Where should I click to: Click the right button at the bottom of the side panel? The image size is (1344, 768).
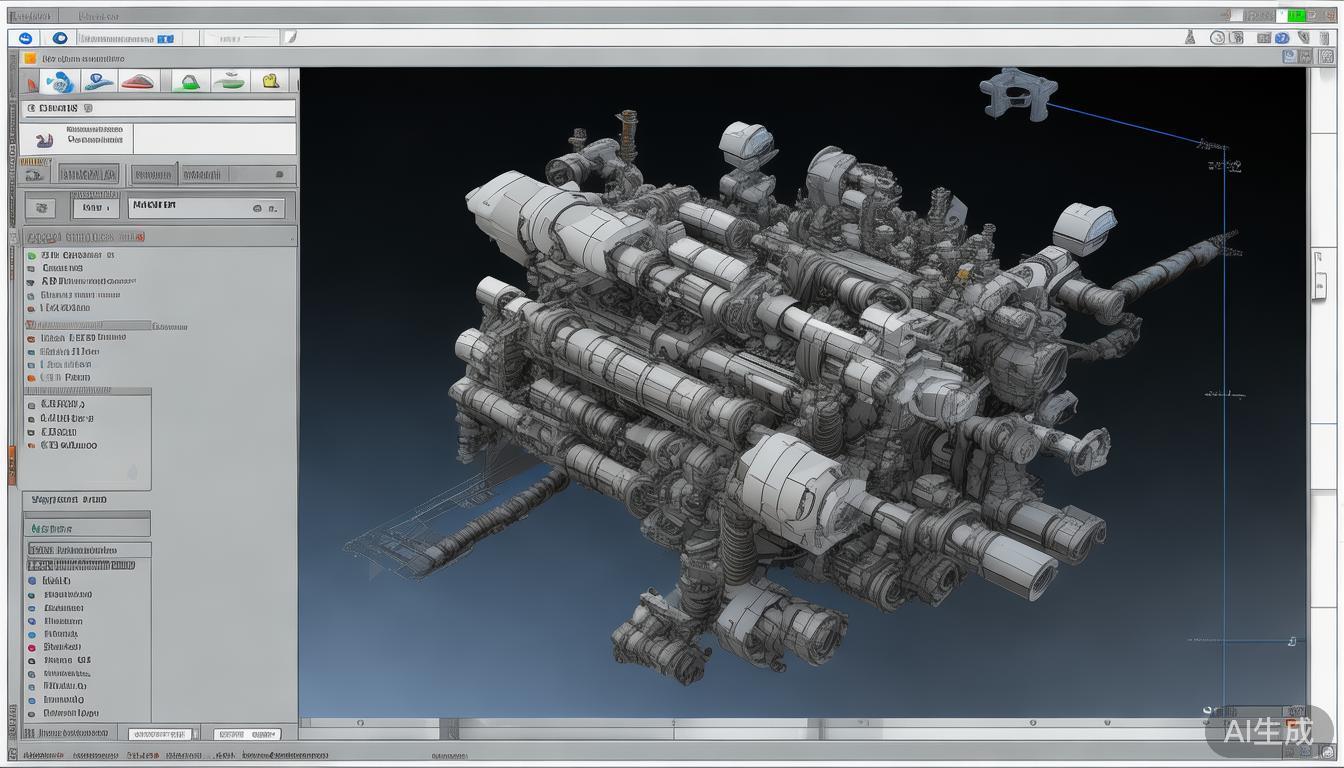[x=247, y=734]
